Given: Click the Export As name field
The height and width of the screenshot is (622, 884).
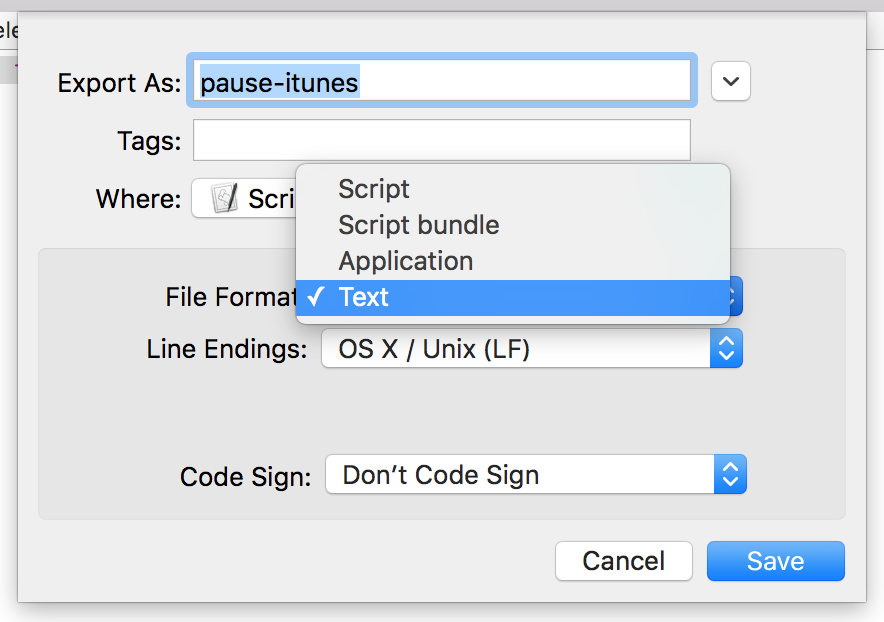Looking at the screenshot, I should (x=442, y=81).
